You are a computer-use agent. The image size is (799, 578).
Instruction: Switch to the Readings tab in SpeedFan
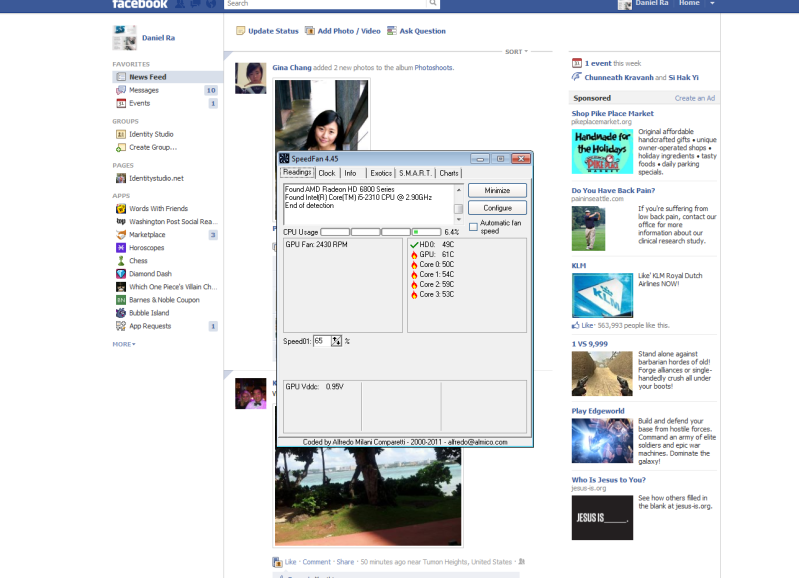click(297, 172)
